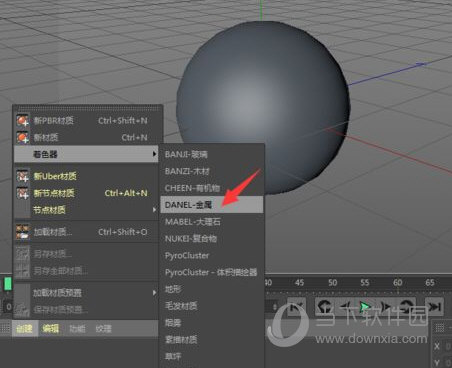Open the 创建 tab in material manager
Image resolution: width=452 pixels, height=368 pixels.
click(x=25, y=329)
